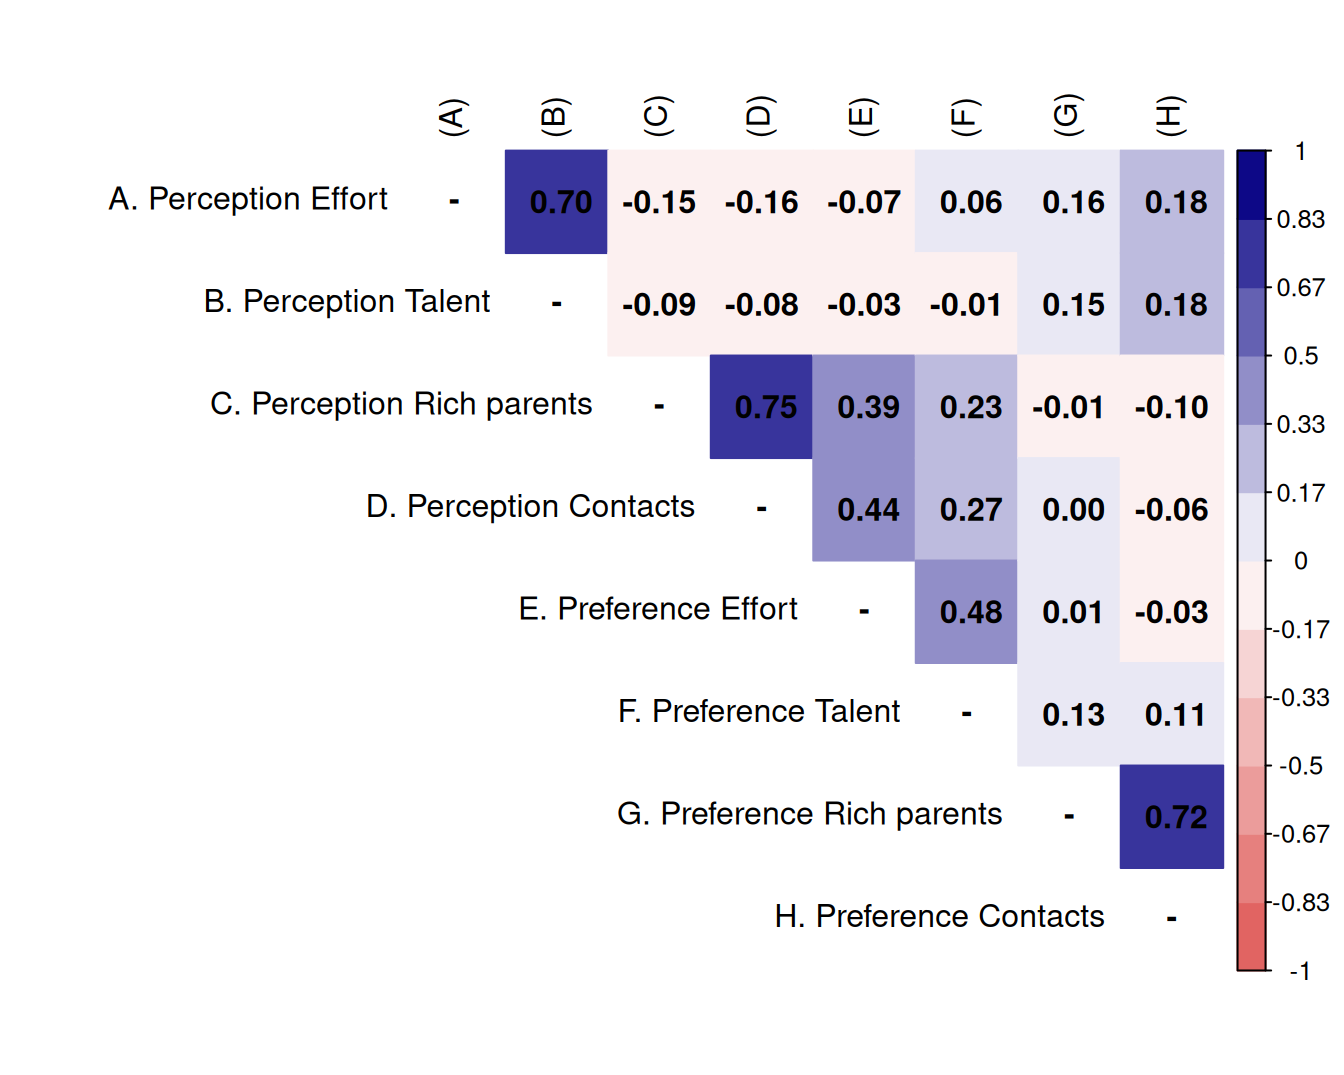Click the "F. Preference Talent" label
This screenshot has width=1344, height=1075.
coord(759,711)
